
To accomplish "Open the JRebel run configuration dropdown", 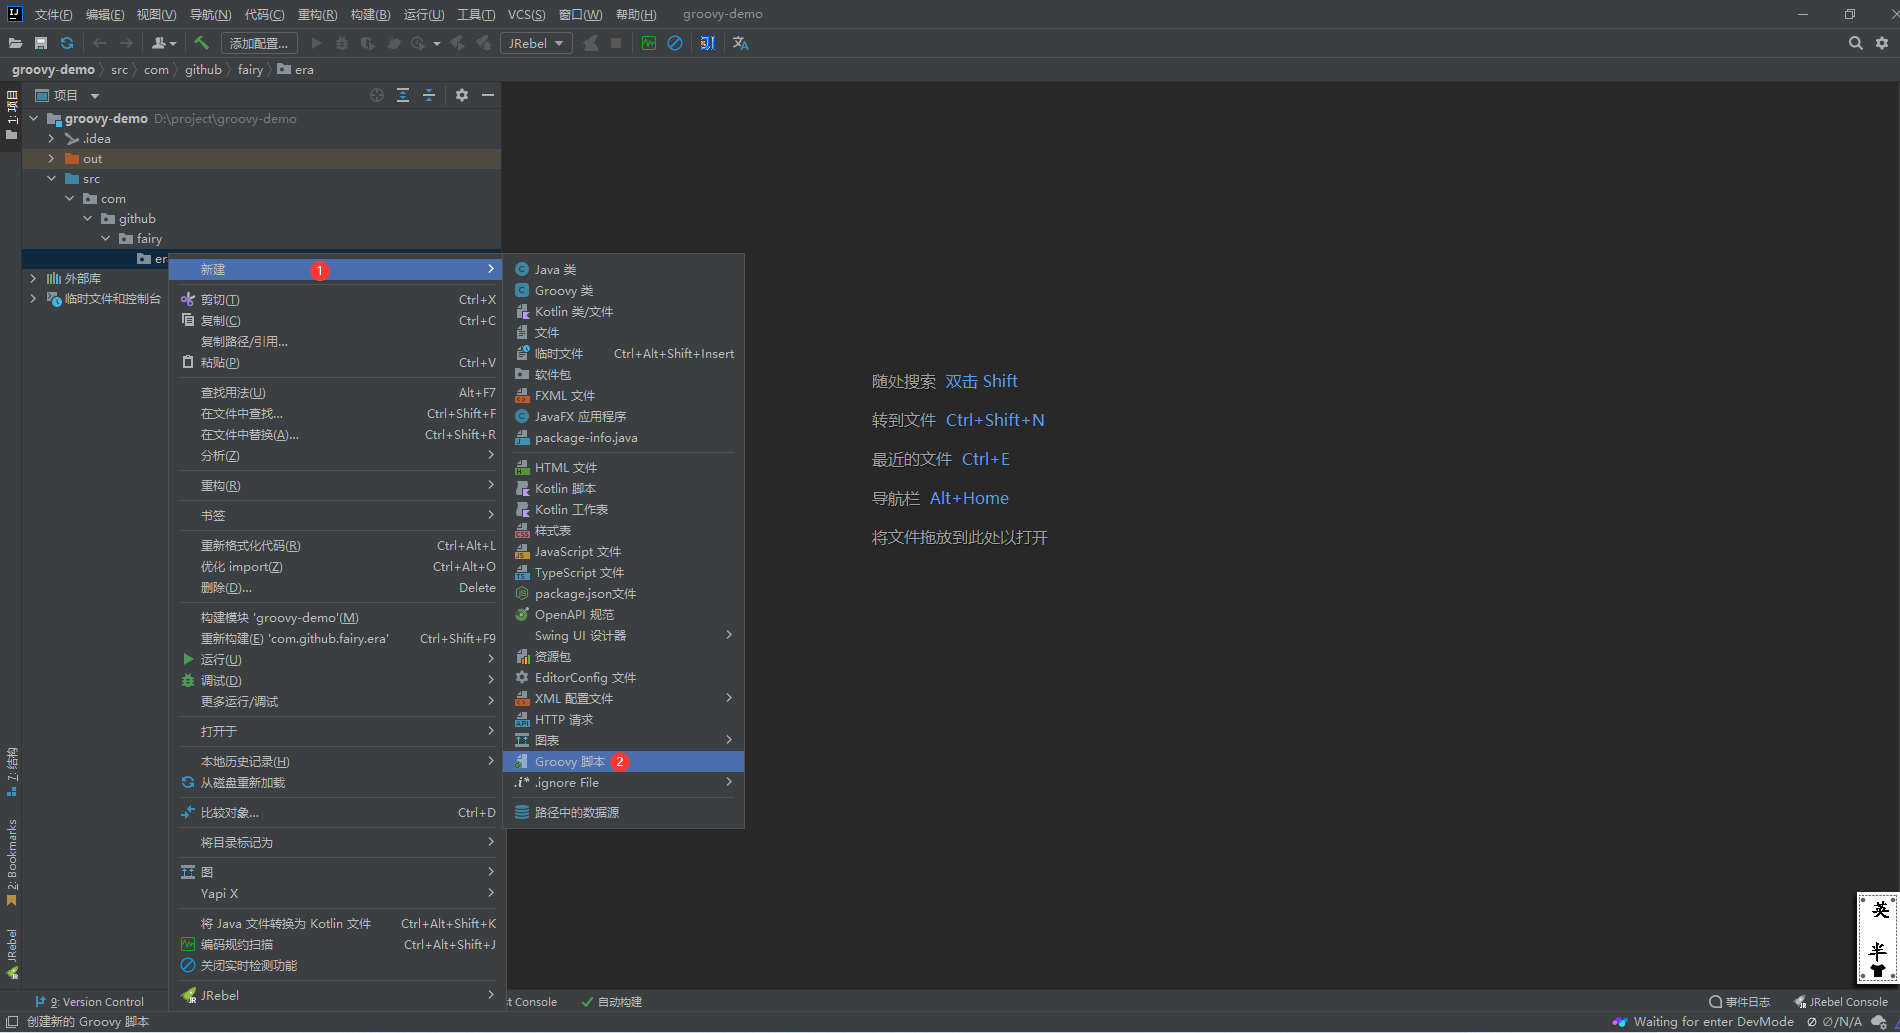I will (x=537, y=43).
